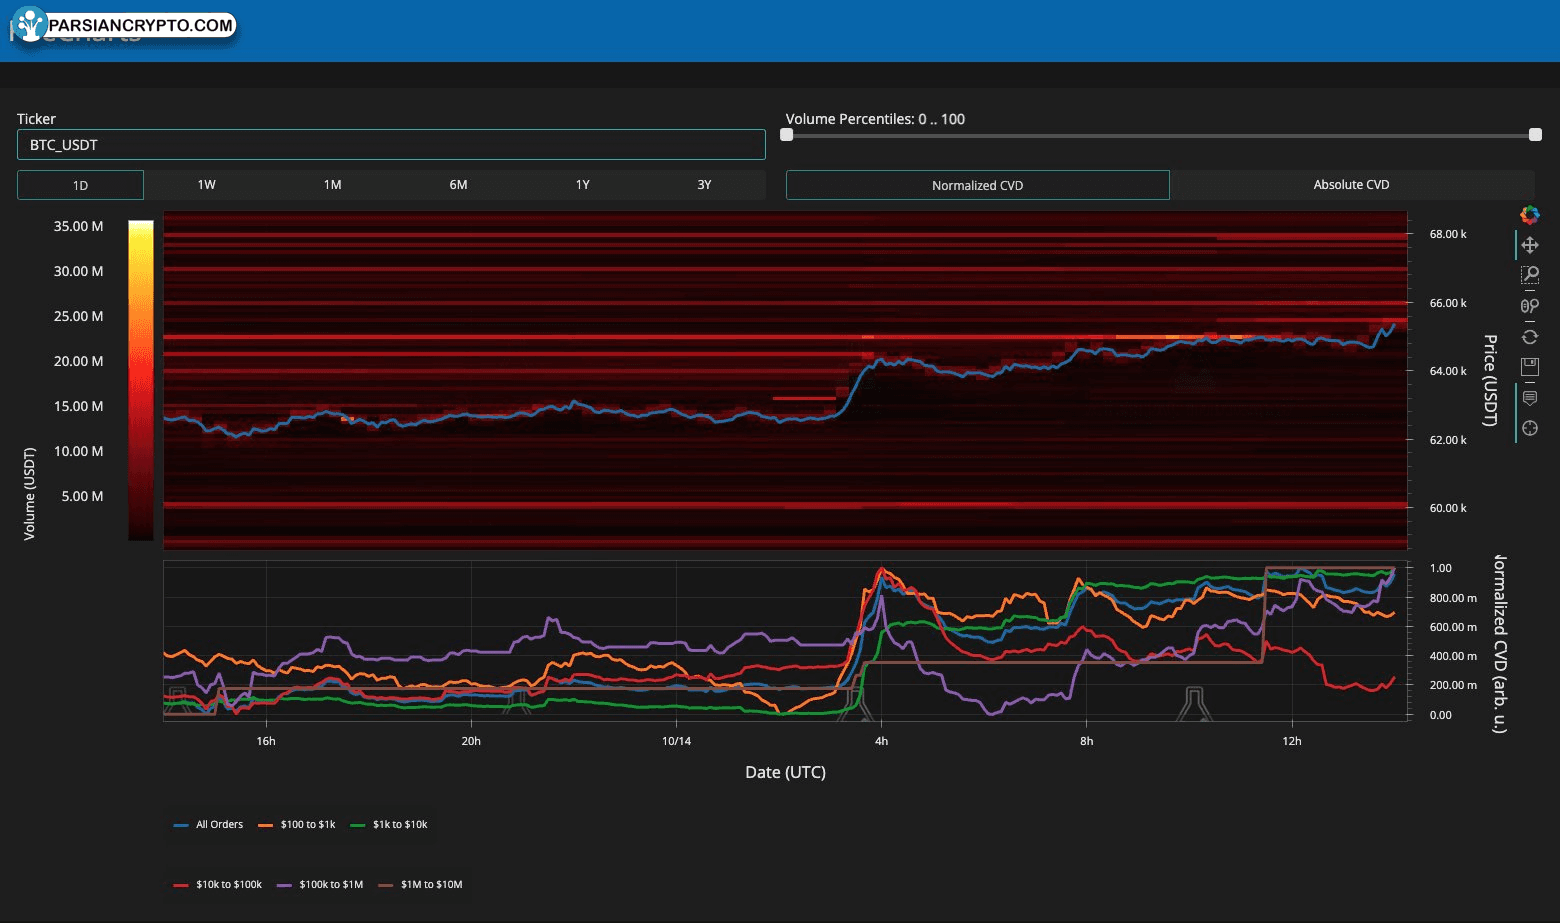
Task: Open the Bokeh logo link in the chart toolbar
Action: point(1529,214)
